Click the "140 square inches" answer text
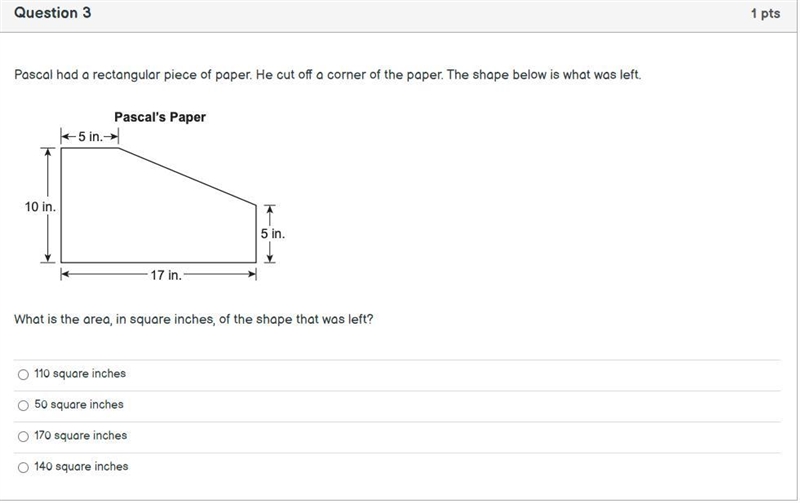The image size is (800, 503). 81,466
